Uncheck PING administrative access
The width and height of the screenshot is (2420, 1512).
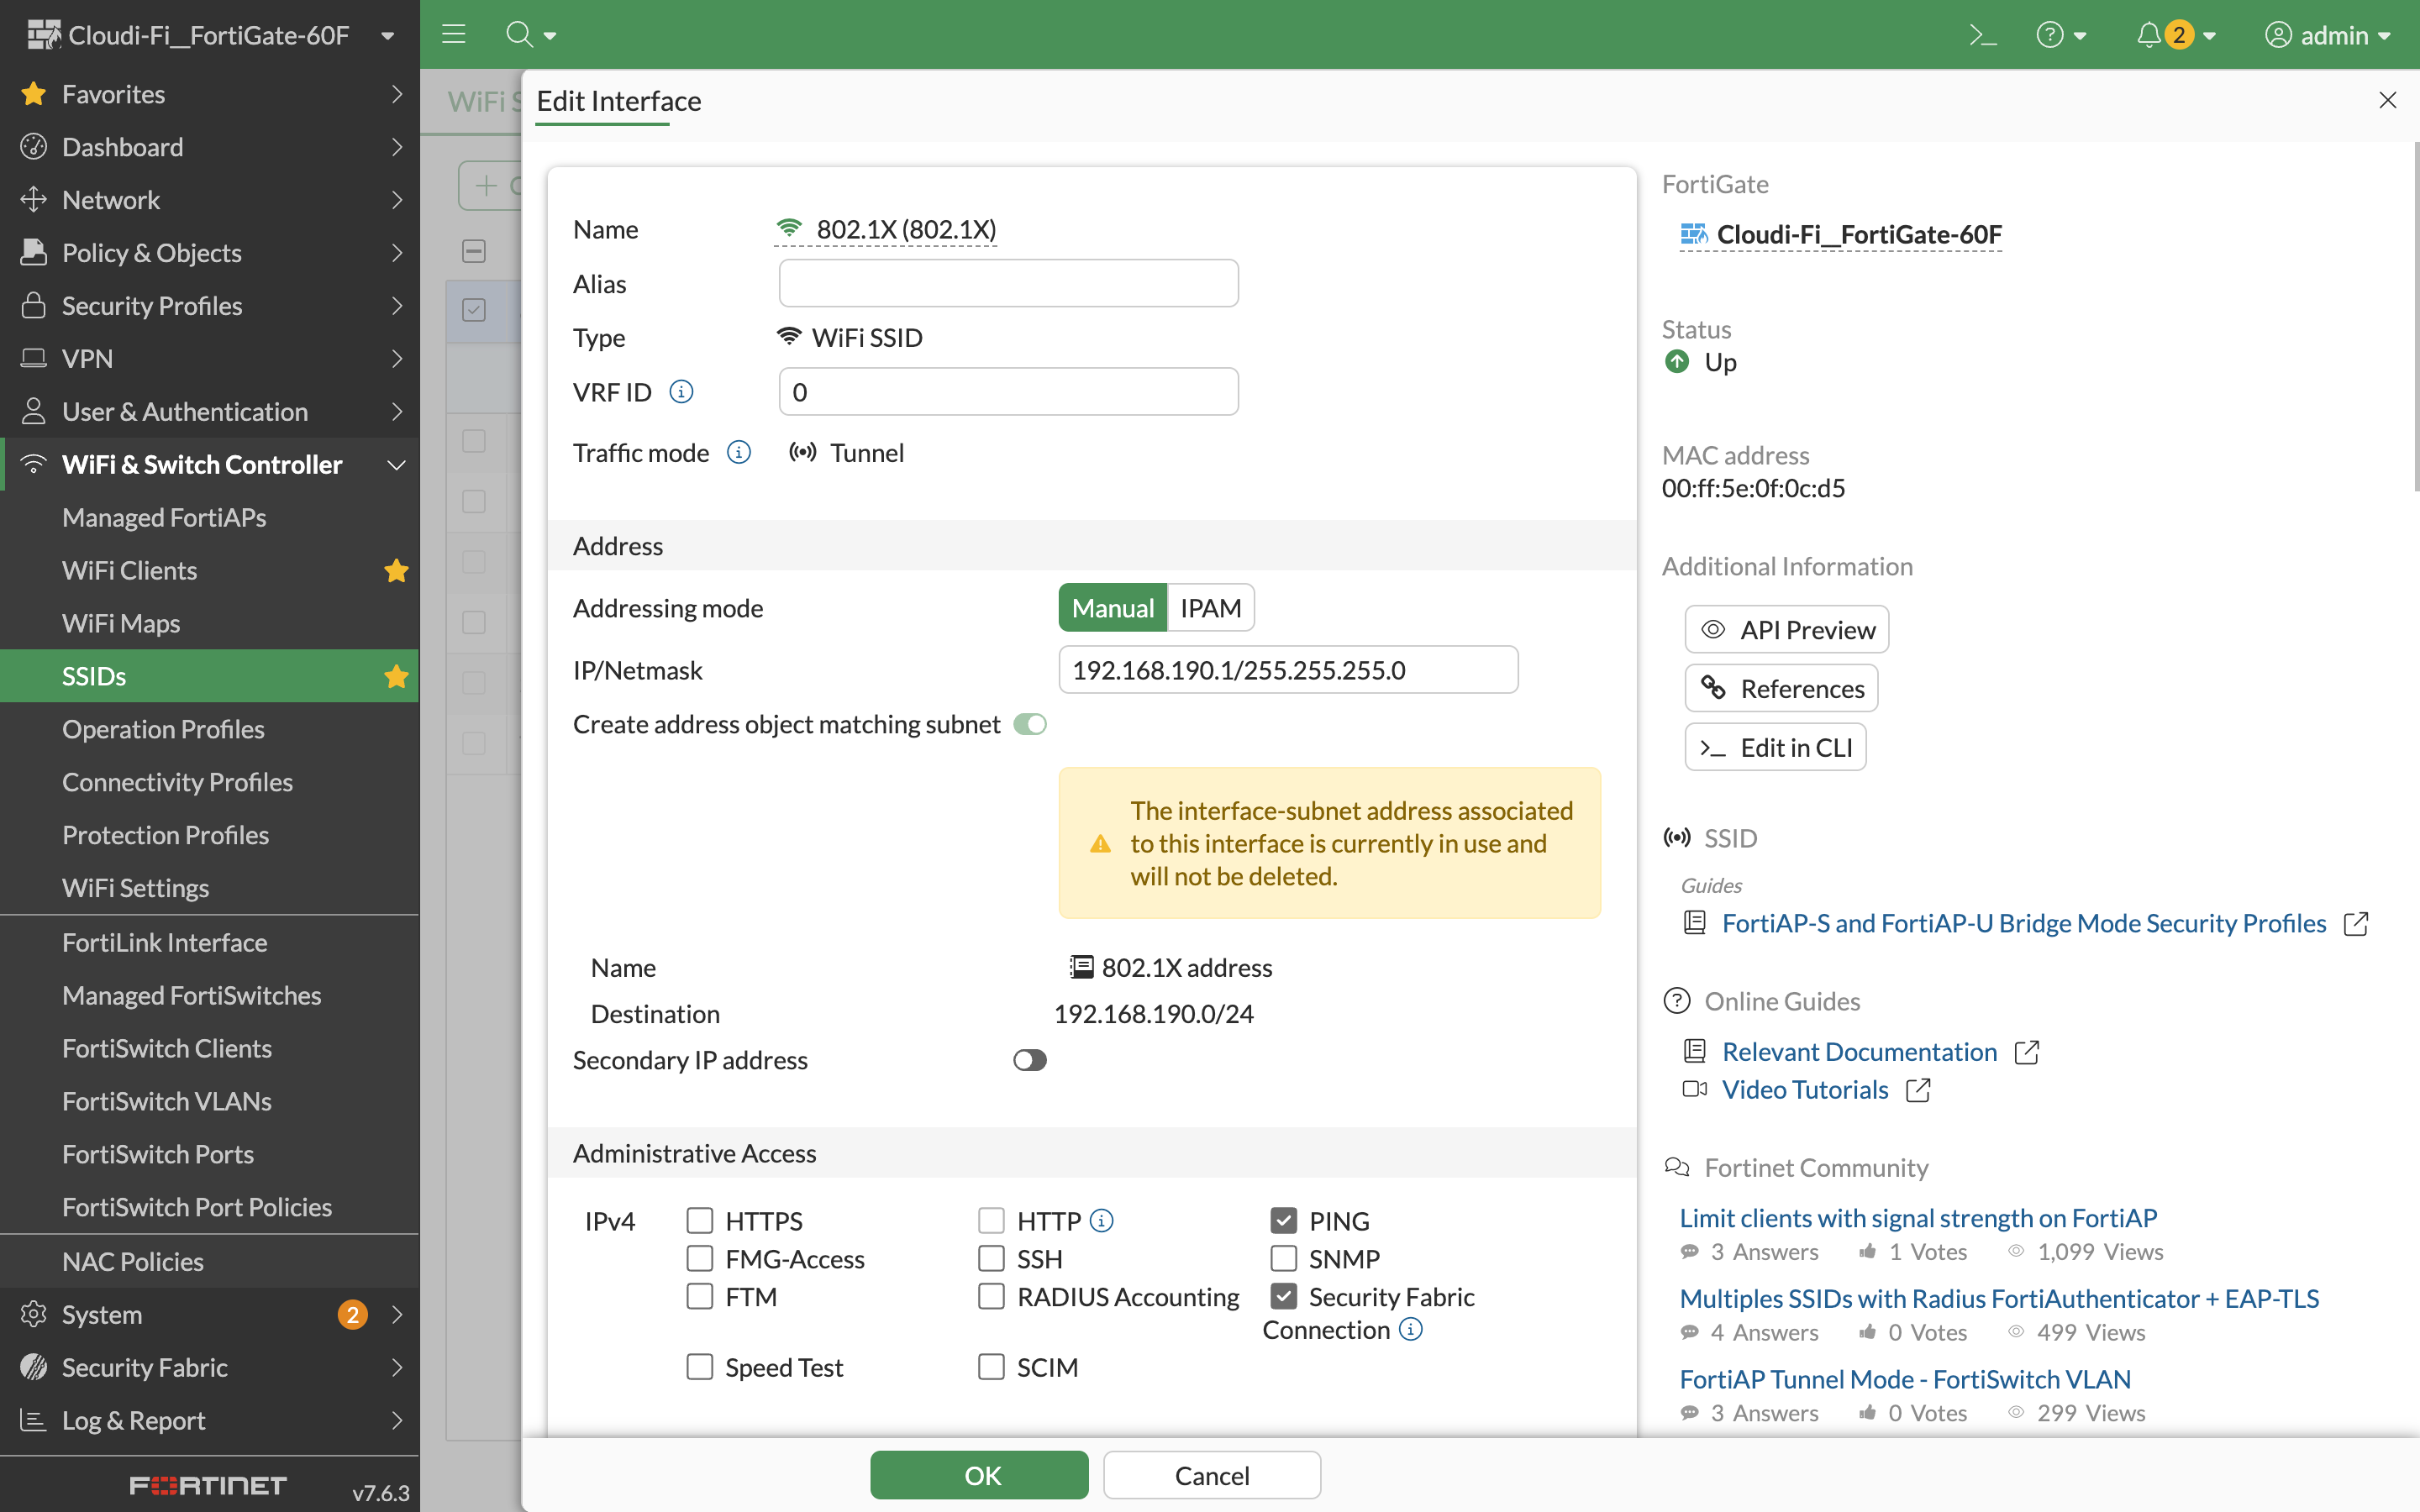pos(1284,1220)
